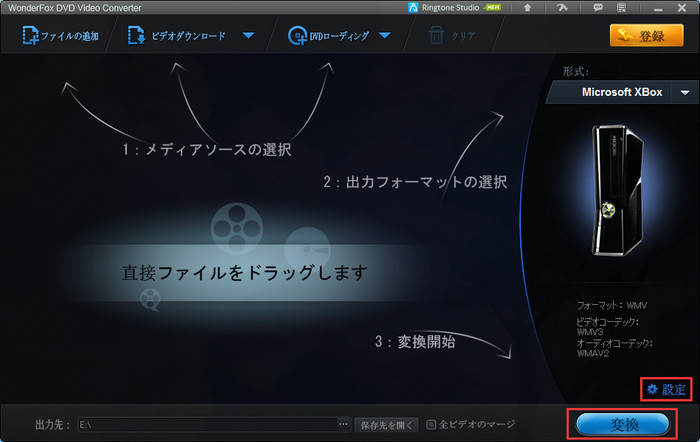Image resolution: width=700 pixels, height=442 pixels.
Task: Open the ビデオダウンロード video download tool
Action: coord(177,36)
